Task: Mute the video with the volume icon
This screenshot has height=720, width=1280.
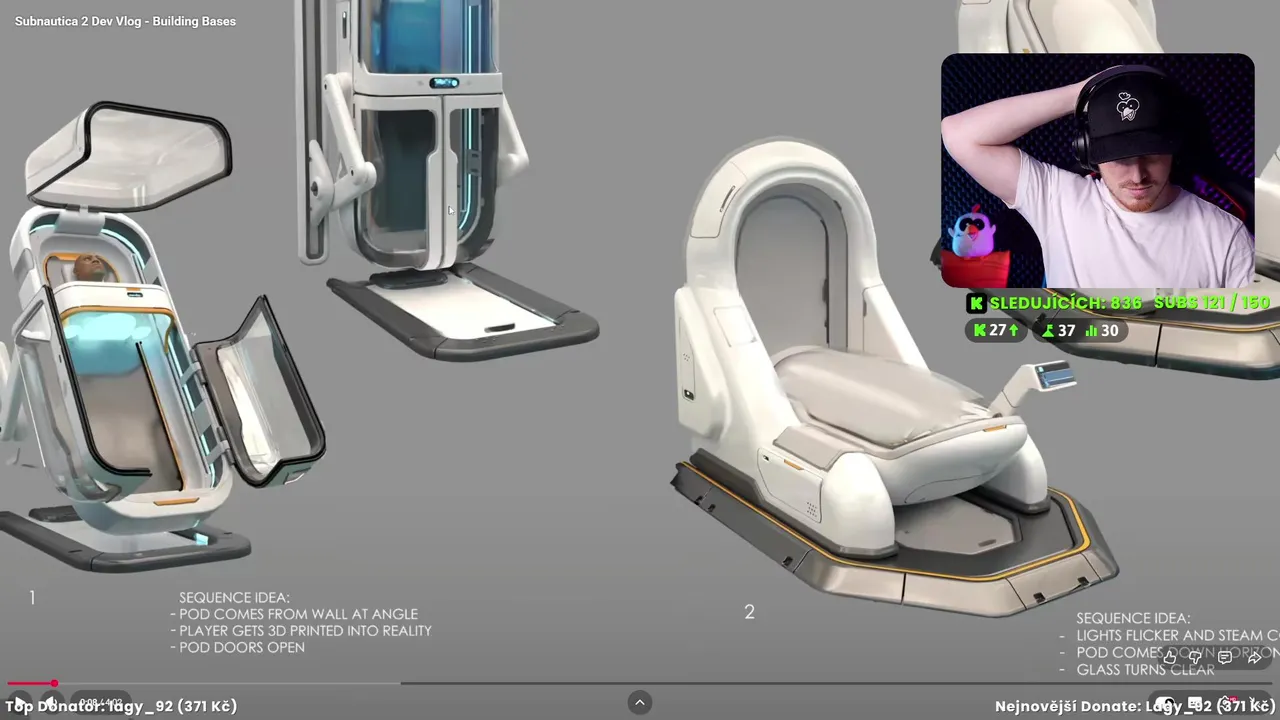Action: pyautogui.click(x=51, y=701)
